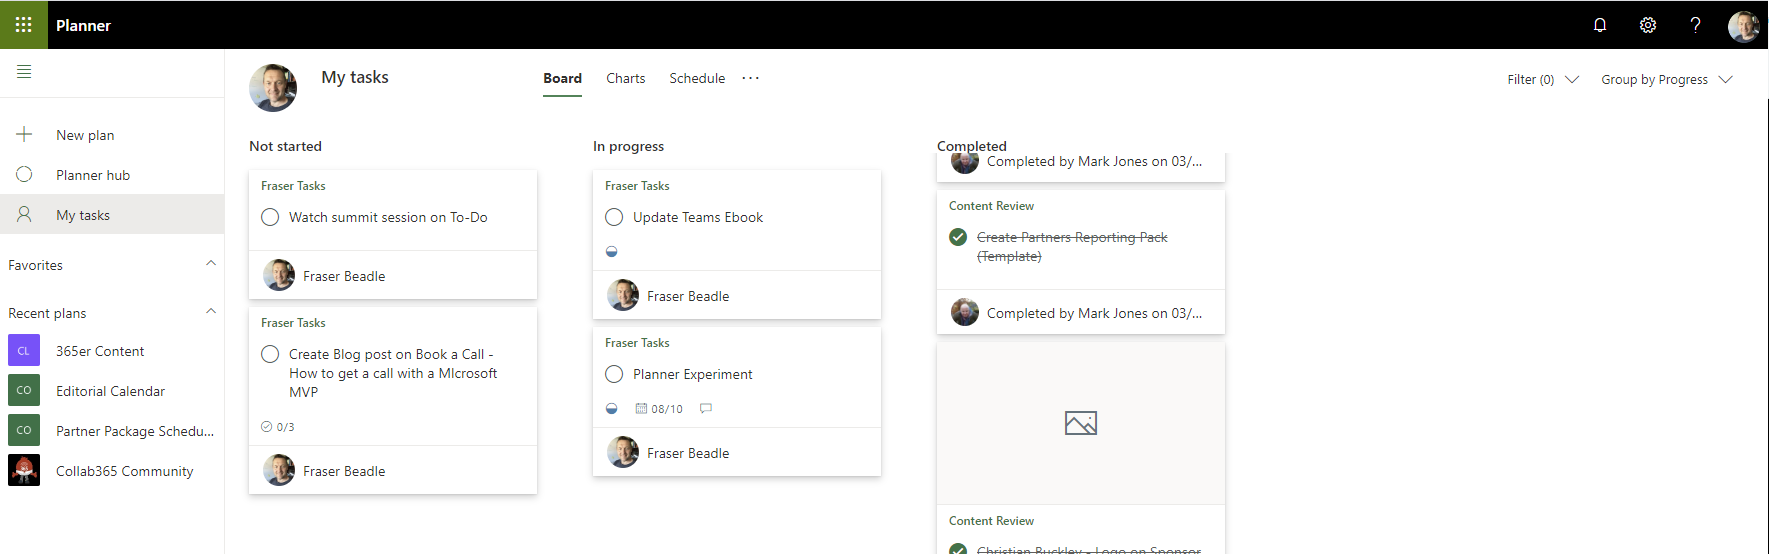Uncheck completed Create Partners Reporting Pack task
This screenshot has width=1769, height=554.
(958, 237)
